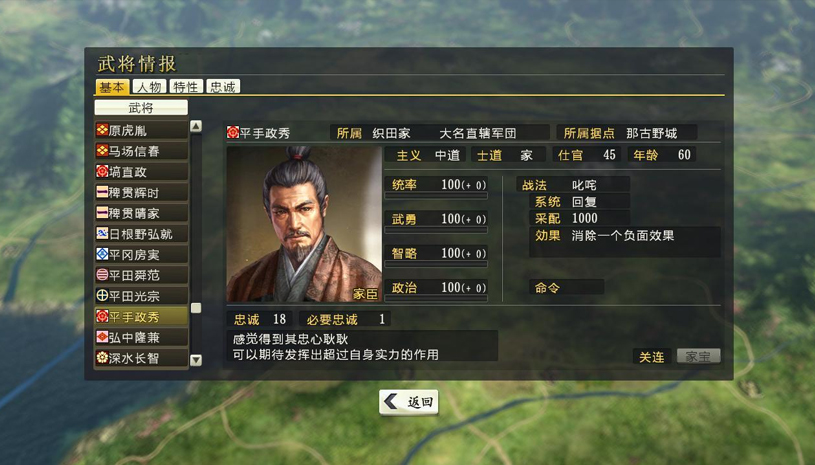Click the officer list scrollbar thumb
Viewport: 815px width, 465px height.
tap(196, 308)
